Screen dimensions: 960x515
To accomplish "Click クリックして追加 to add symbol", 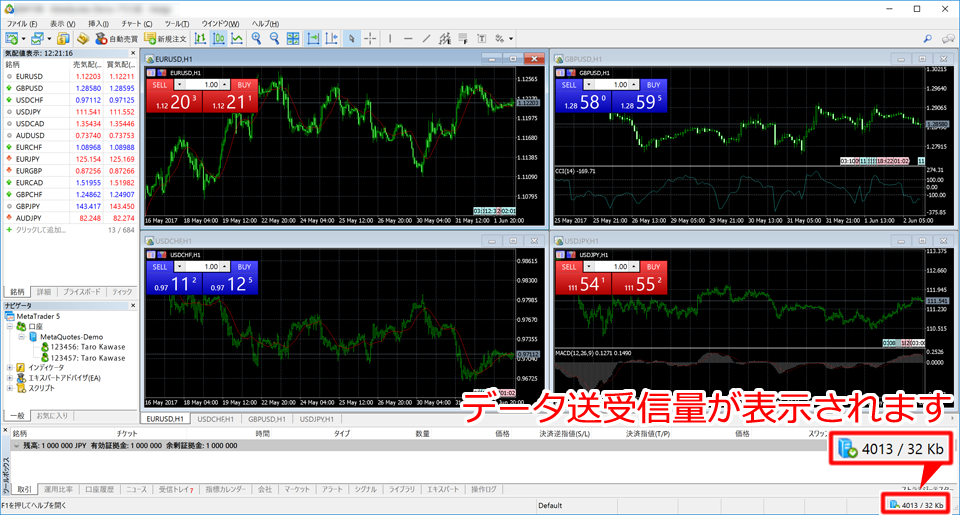I will (40, 230).
